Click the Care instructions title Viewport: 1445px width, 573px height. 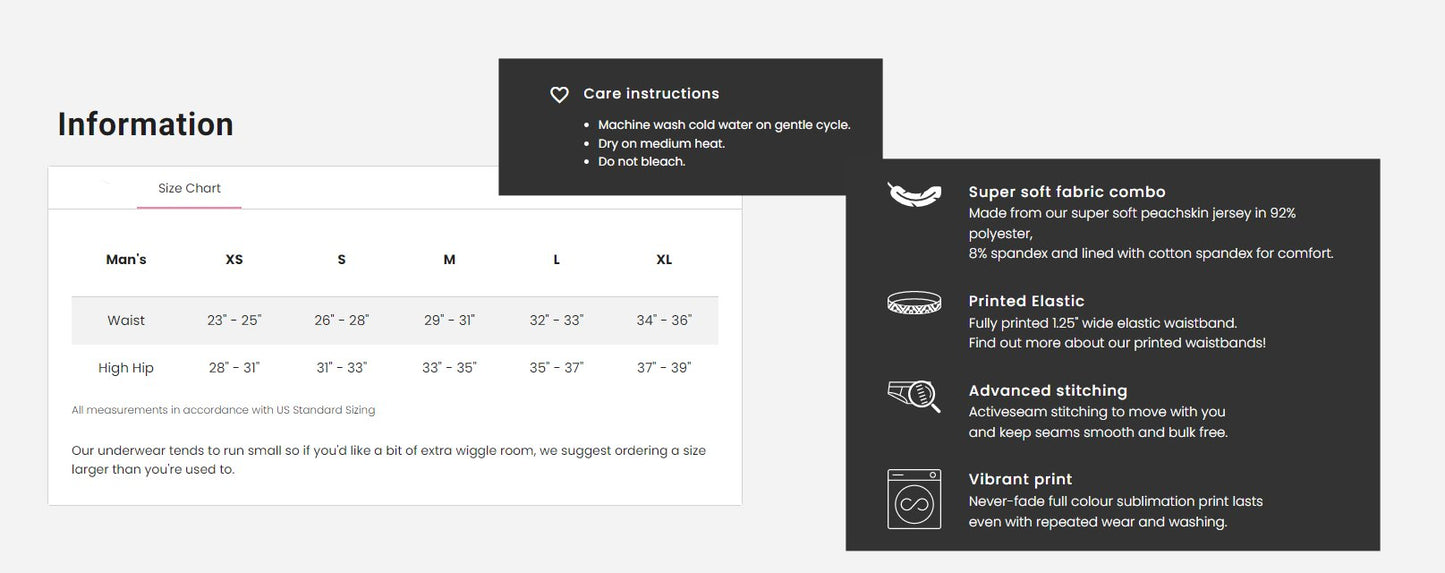point(651,94)
